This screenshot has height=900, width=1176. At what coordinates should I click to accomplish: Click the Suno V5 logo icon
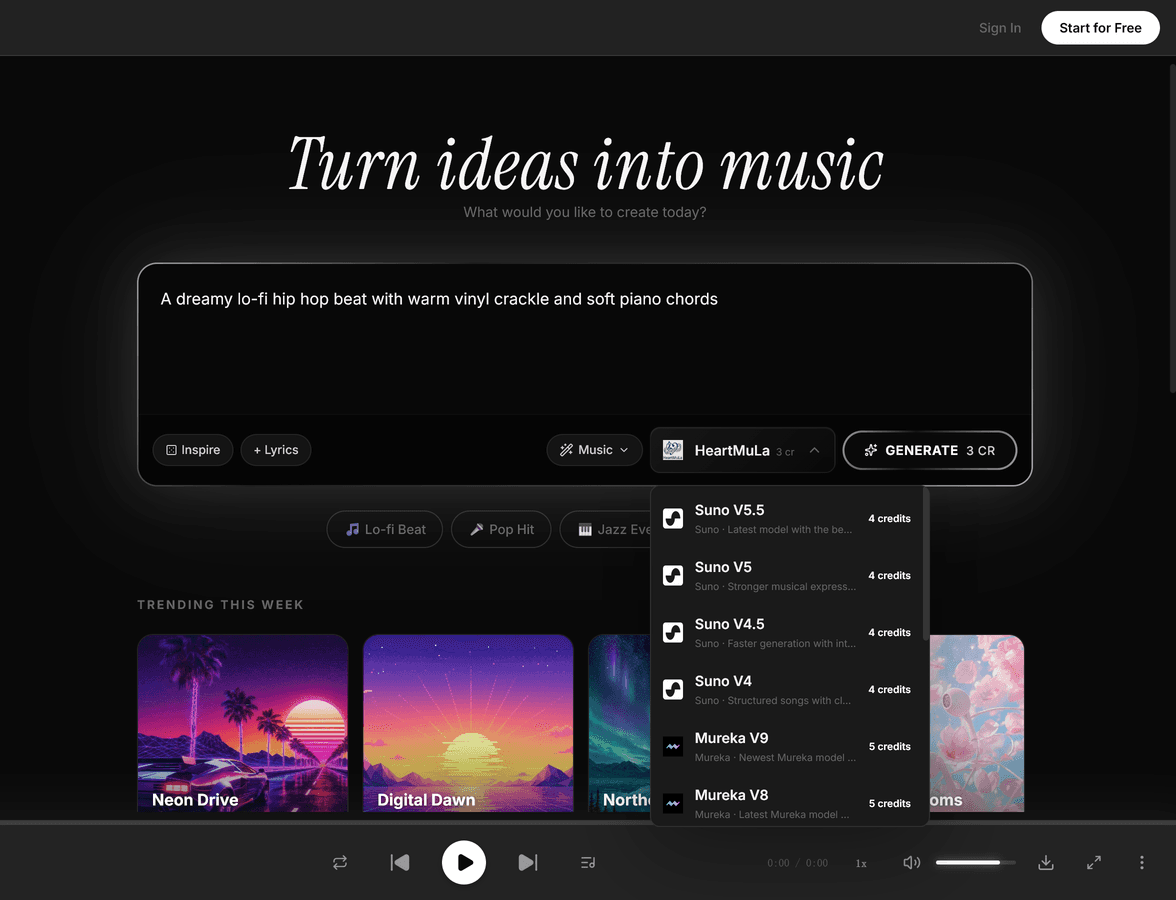(673, 575)
